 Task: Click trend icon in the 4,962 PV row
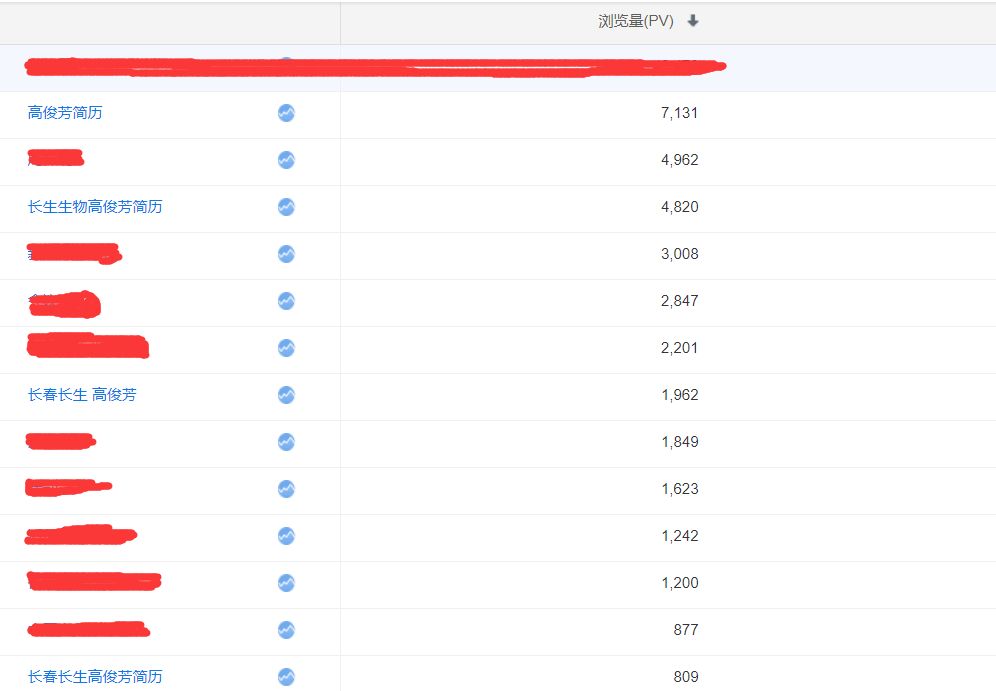pos(286,160)
